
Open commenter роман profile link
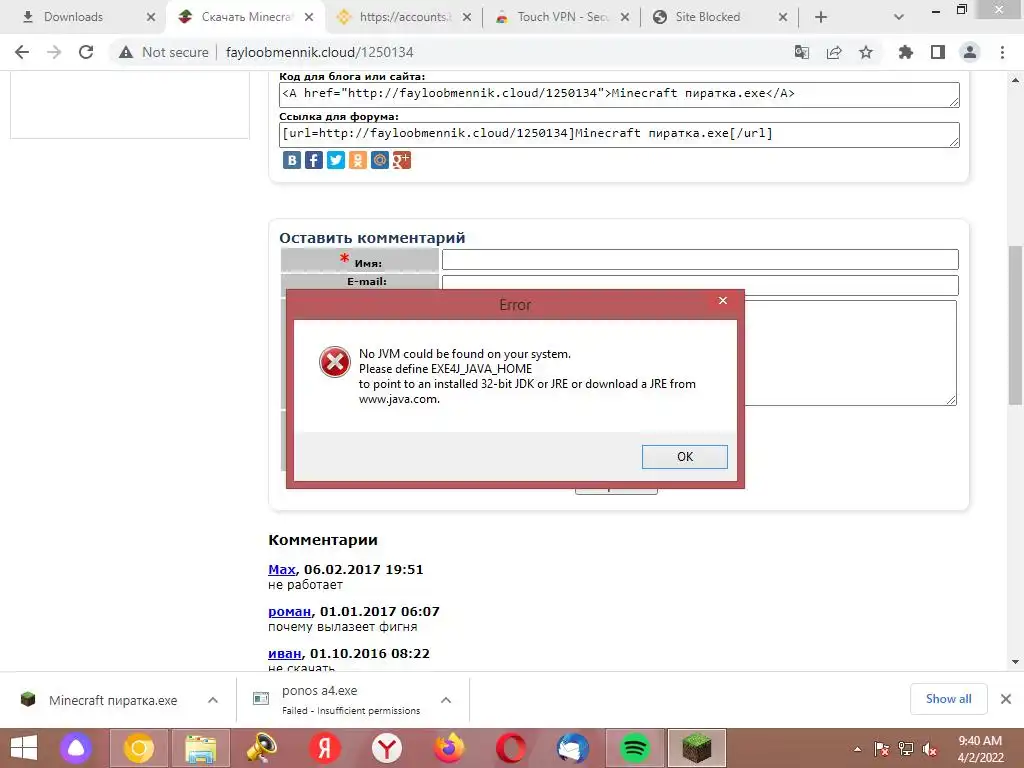(x=289, y=612)
